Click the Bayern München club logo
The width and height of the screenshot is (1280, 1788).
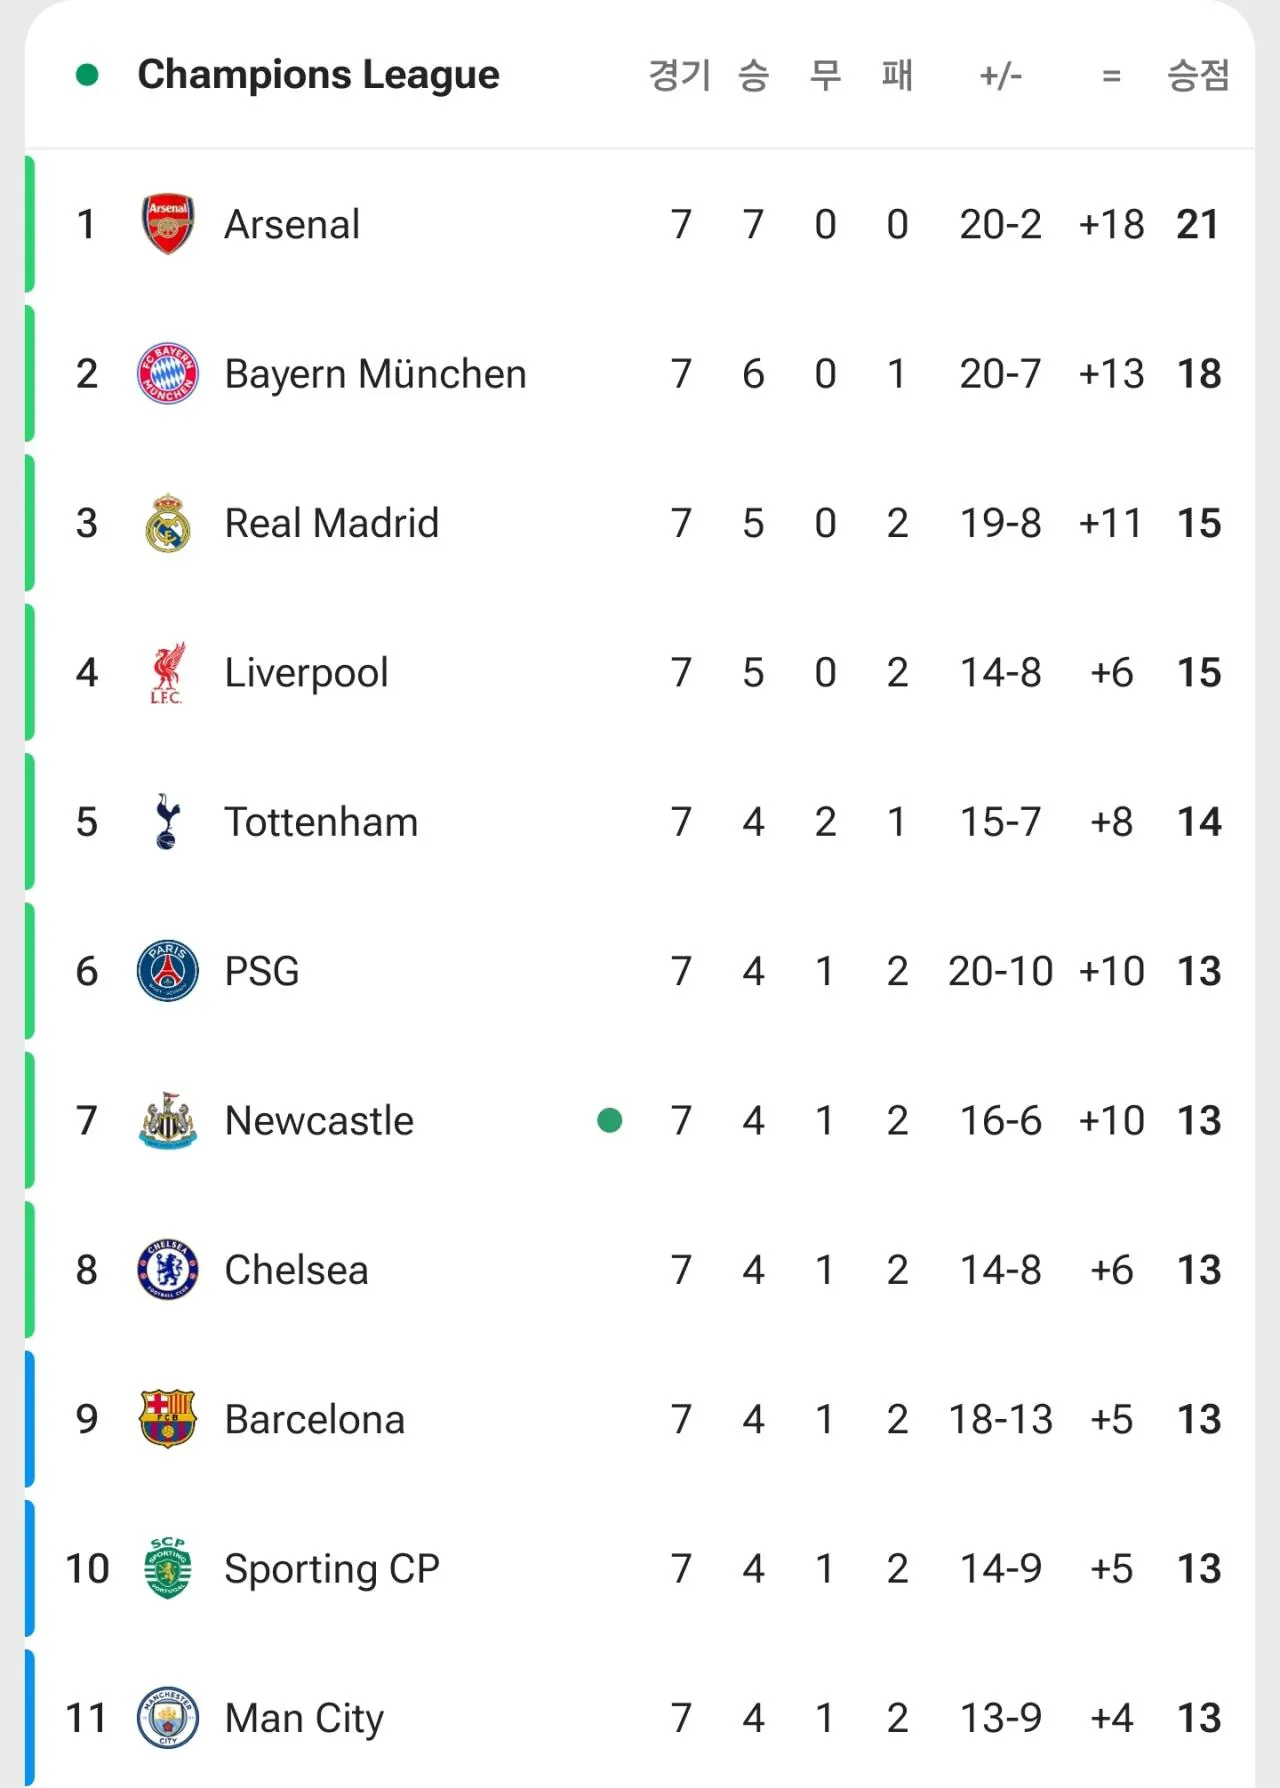click(167, 373)
